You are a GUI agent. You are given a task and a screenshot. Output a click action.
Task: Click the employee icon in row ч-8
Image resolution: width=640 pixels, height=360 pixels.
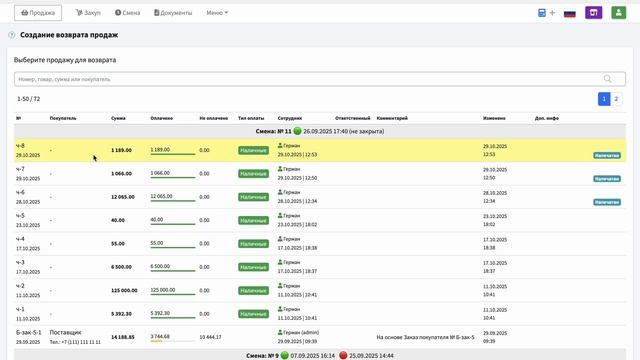pyautogui.click(x=280, y=145)
